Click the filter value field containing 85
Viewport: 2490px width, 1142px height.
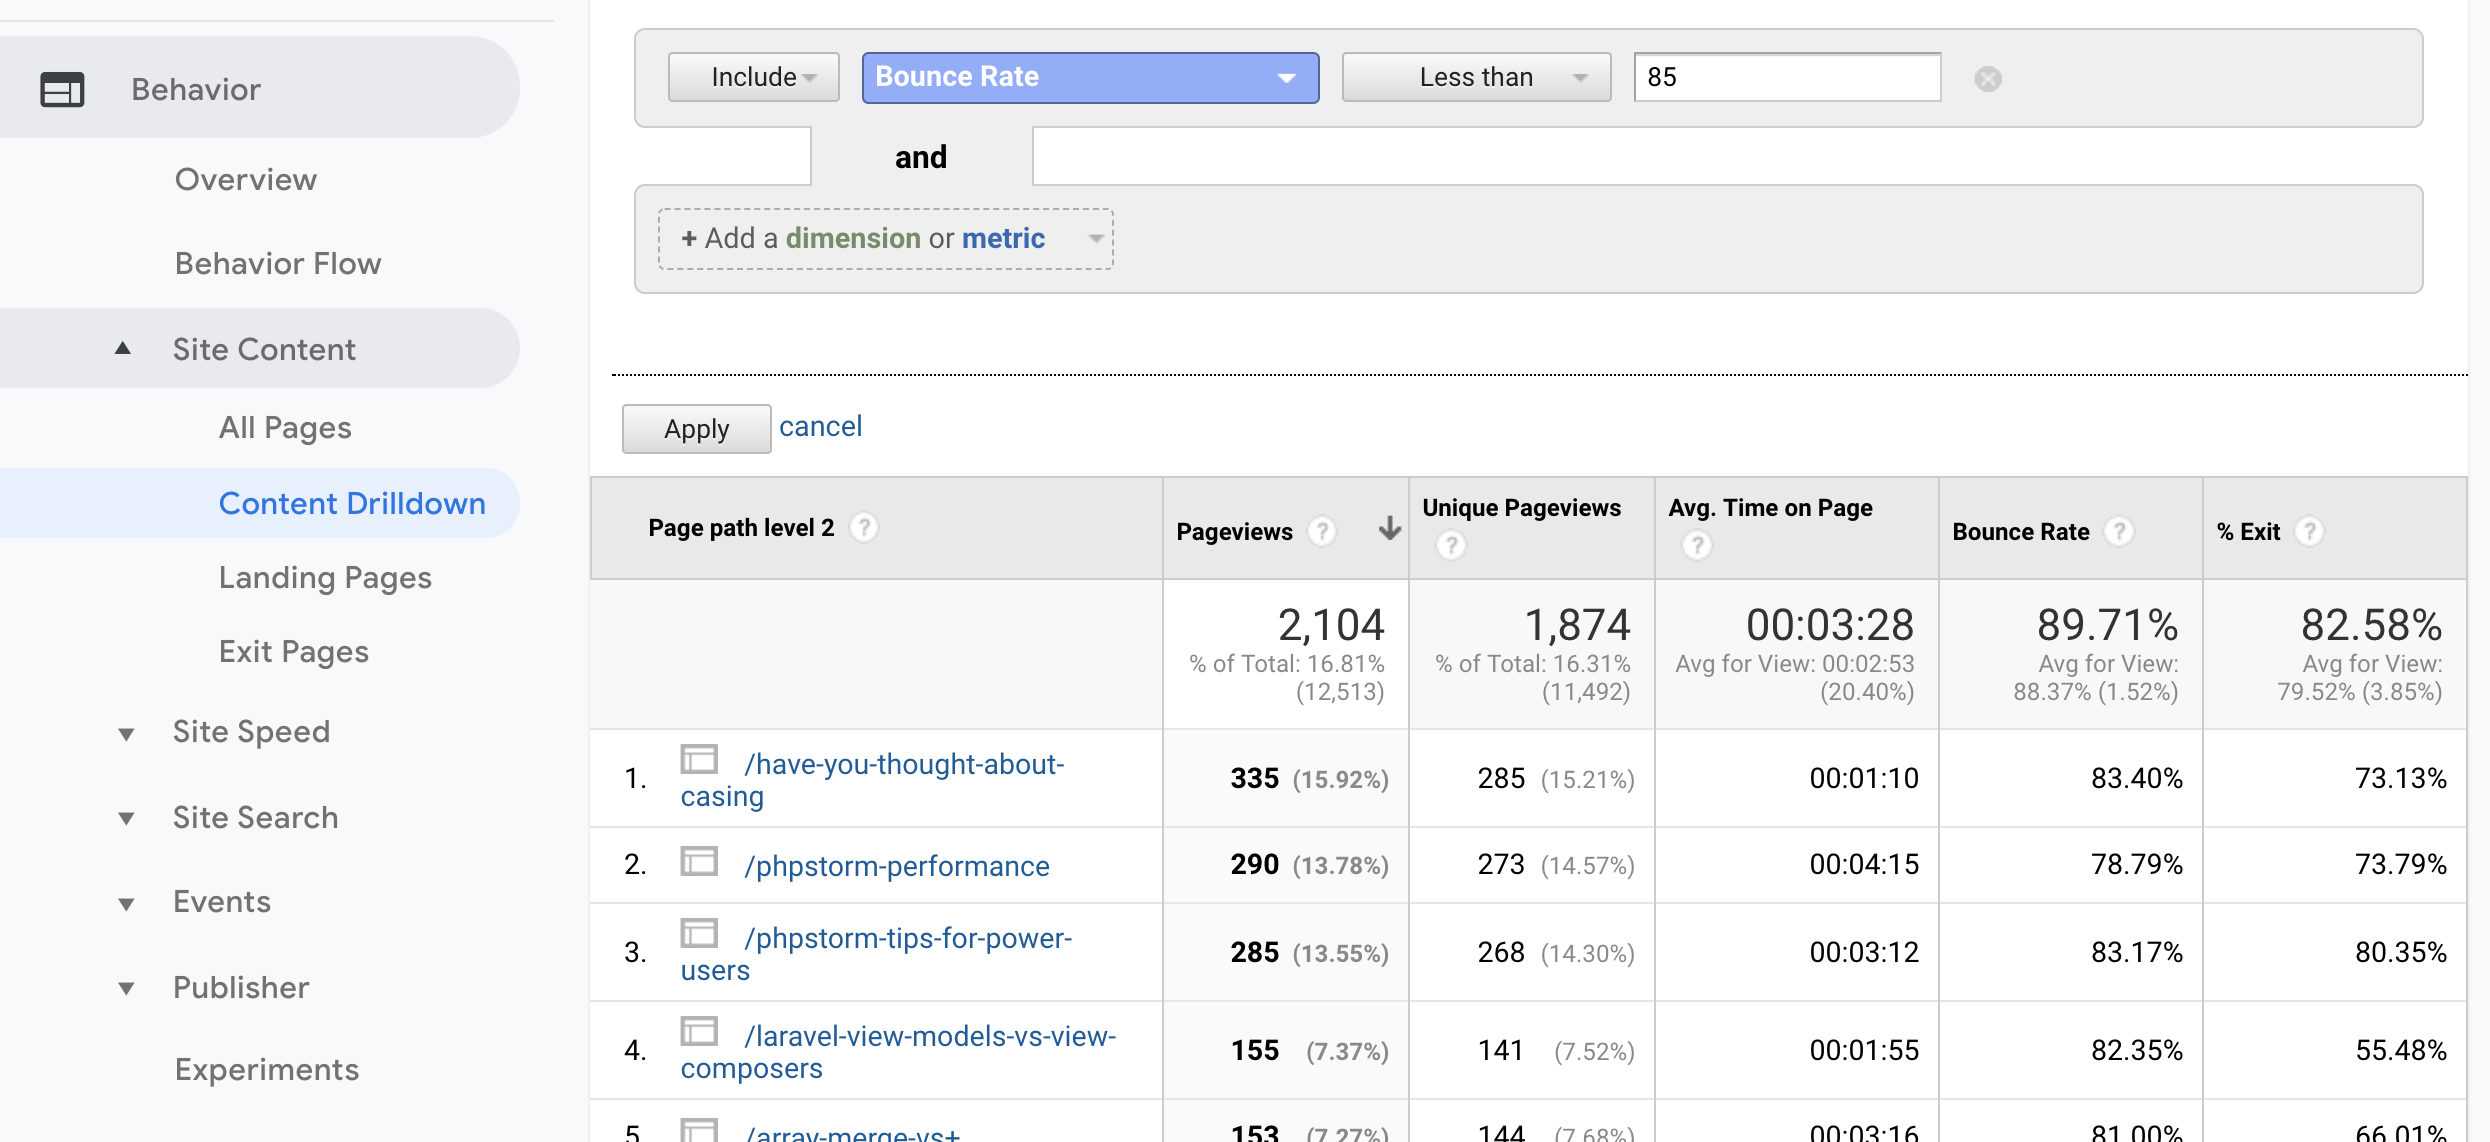tap(1786, 78)
